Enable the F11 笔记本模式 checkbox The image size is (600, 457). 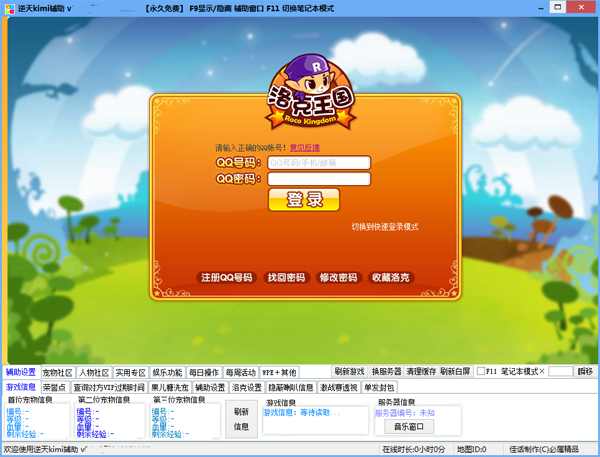click(481, 371)
